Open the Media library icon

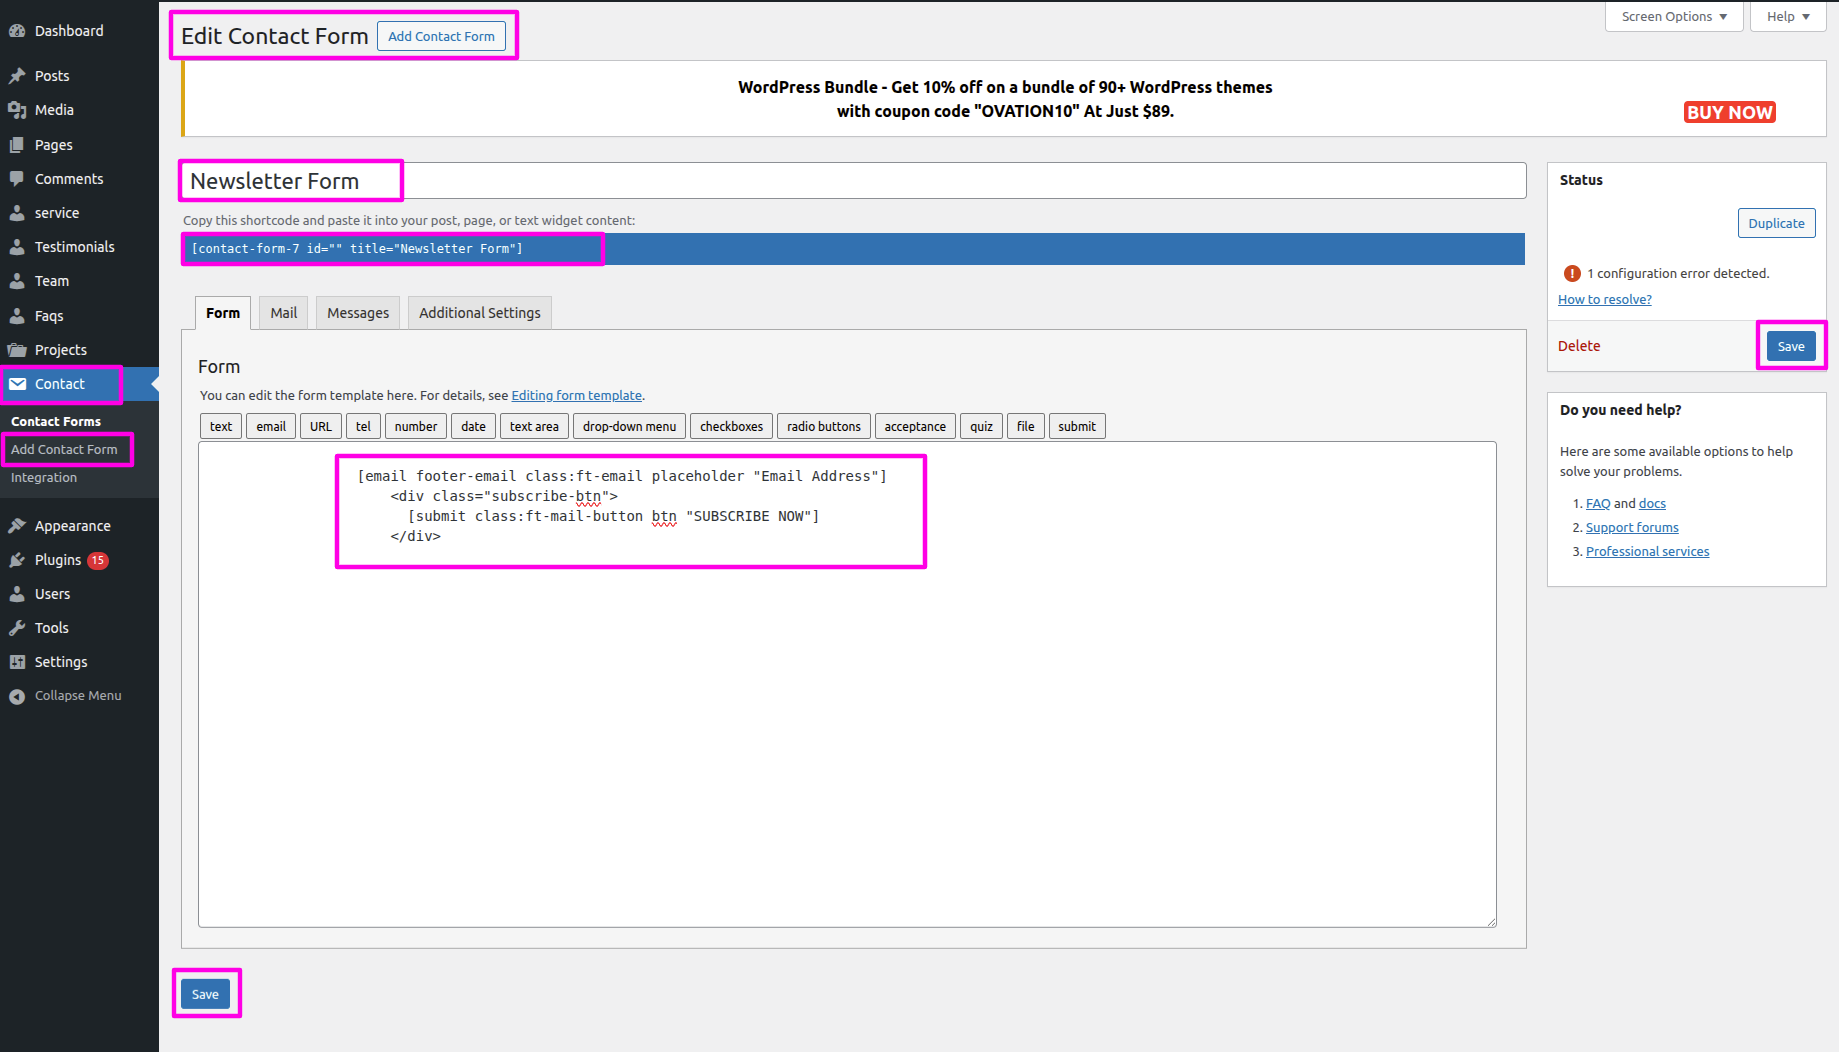[x=17, y=110]
